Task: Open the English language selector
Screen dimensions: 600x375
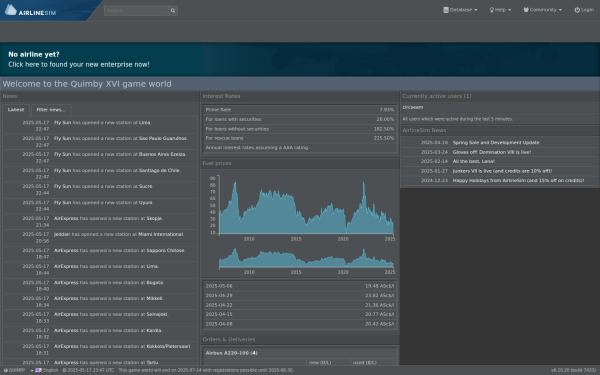Action: point(44,370)
